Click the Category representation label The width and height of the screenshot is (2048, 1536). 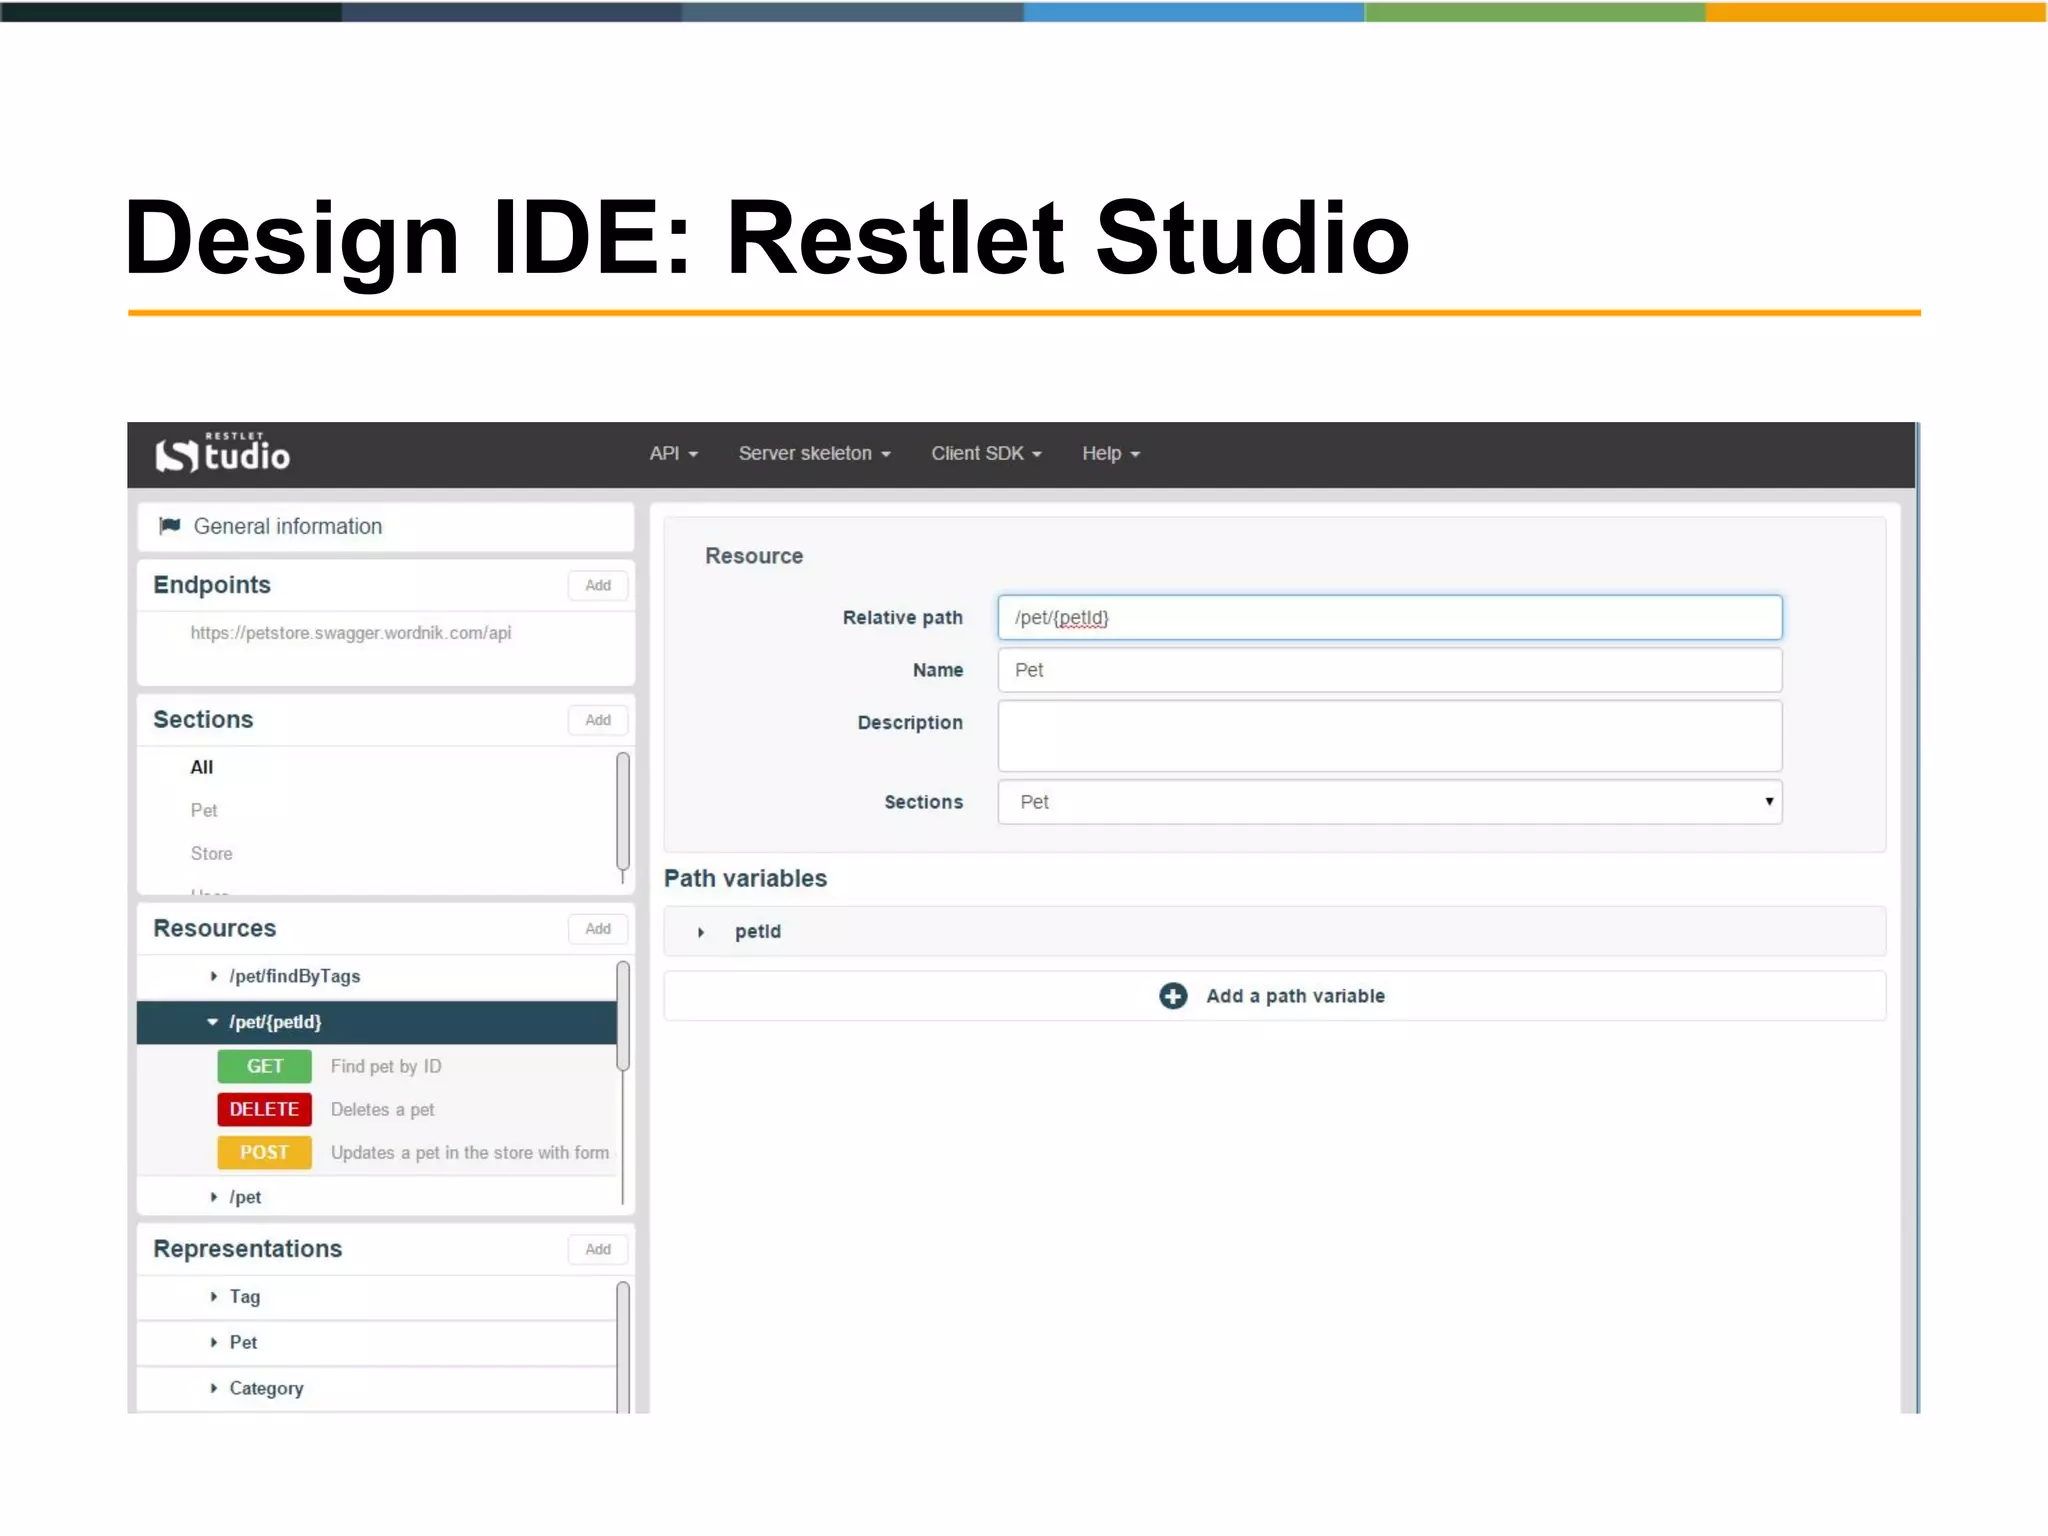pyautogui.click(x=266, y=1388)
